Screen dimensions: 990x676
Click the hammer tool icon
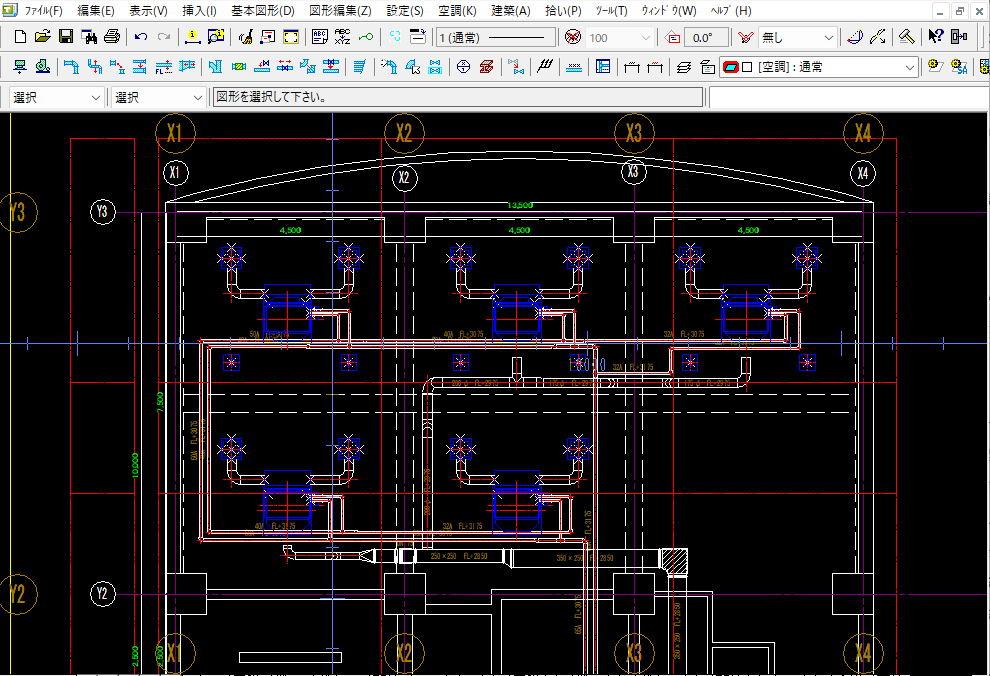tap(905, 37)
